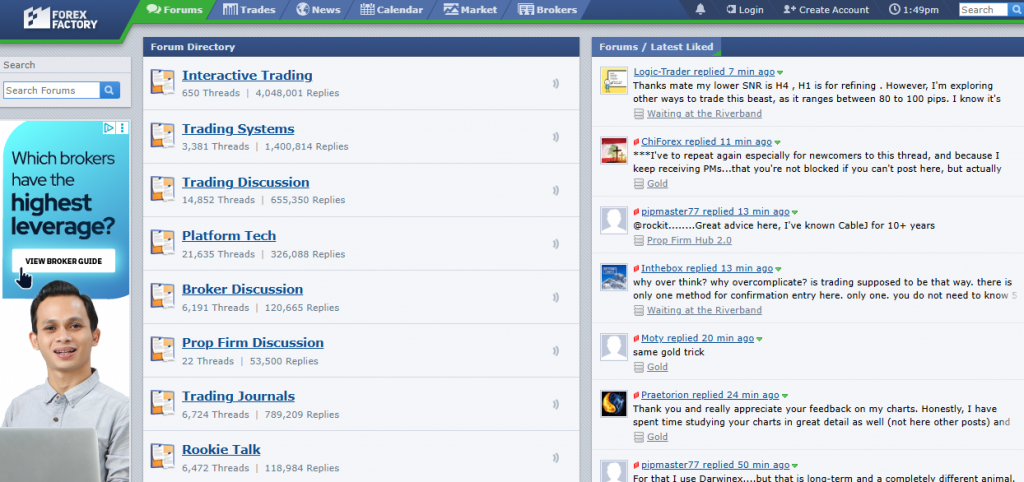The height and width of the screenshot is (482, 1024).
Task: Click Create Account
Action: pos(826,10)
